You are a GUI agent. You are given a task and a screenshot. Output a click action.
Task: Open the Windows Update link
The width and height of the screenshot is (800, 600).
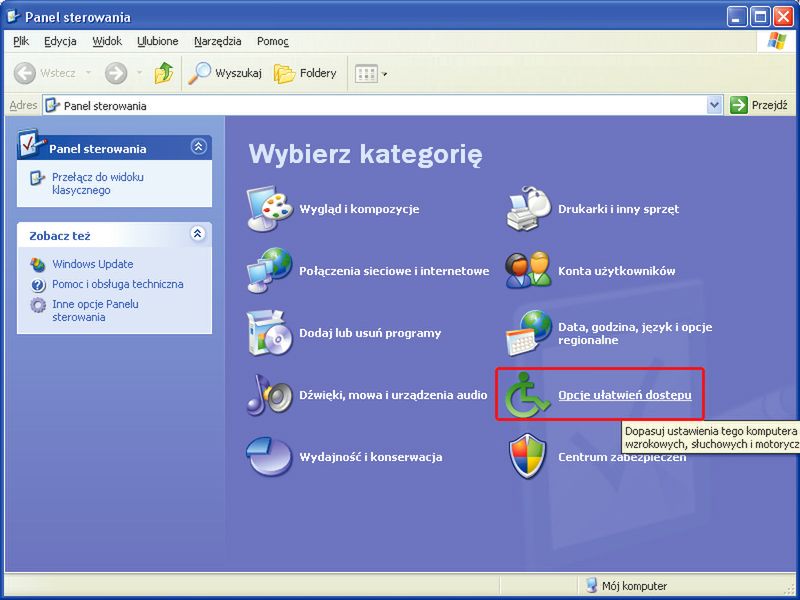[93, 264]
